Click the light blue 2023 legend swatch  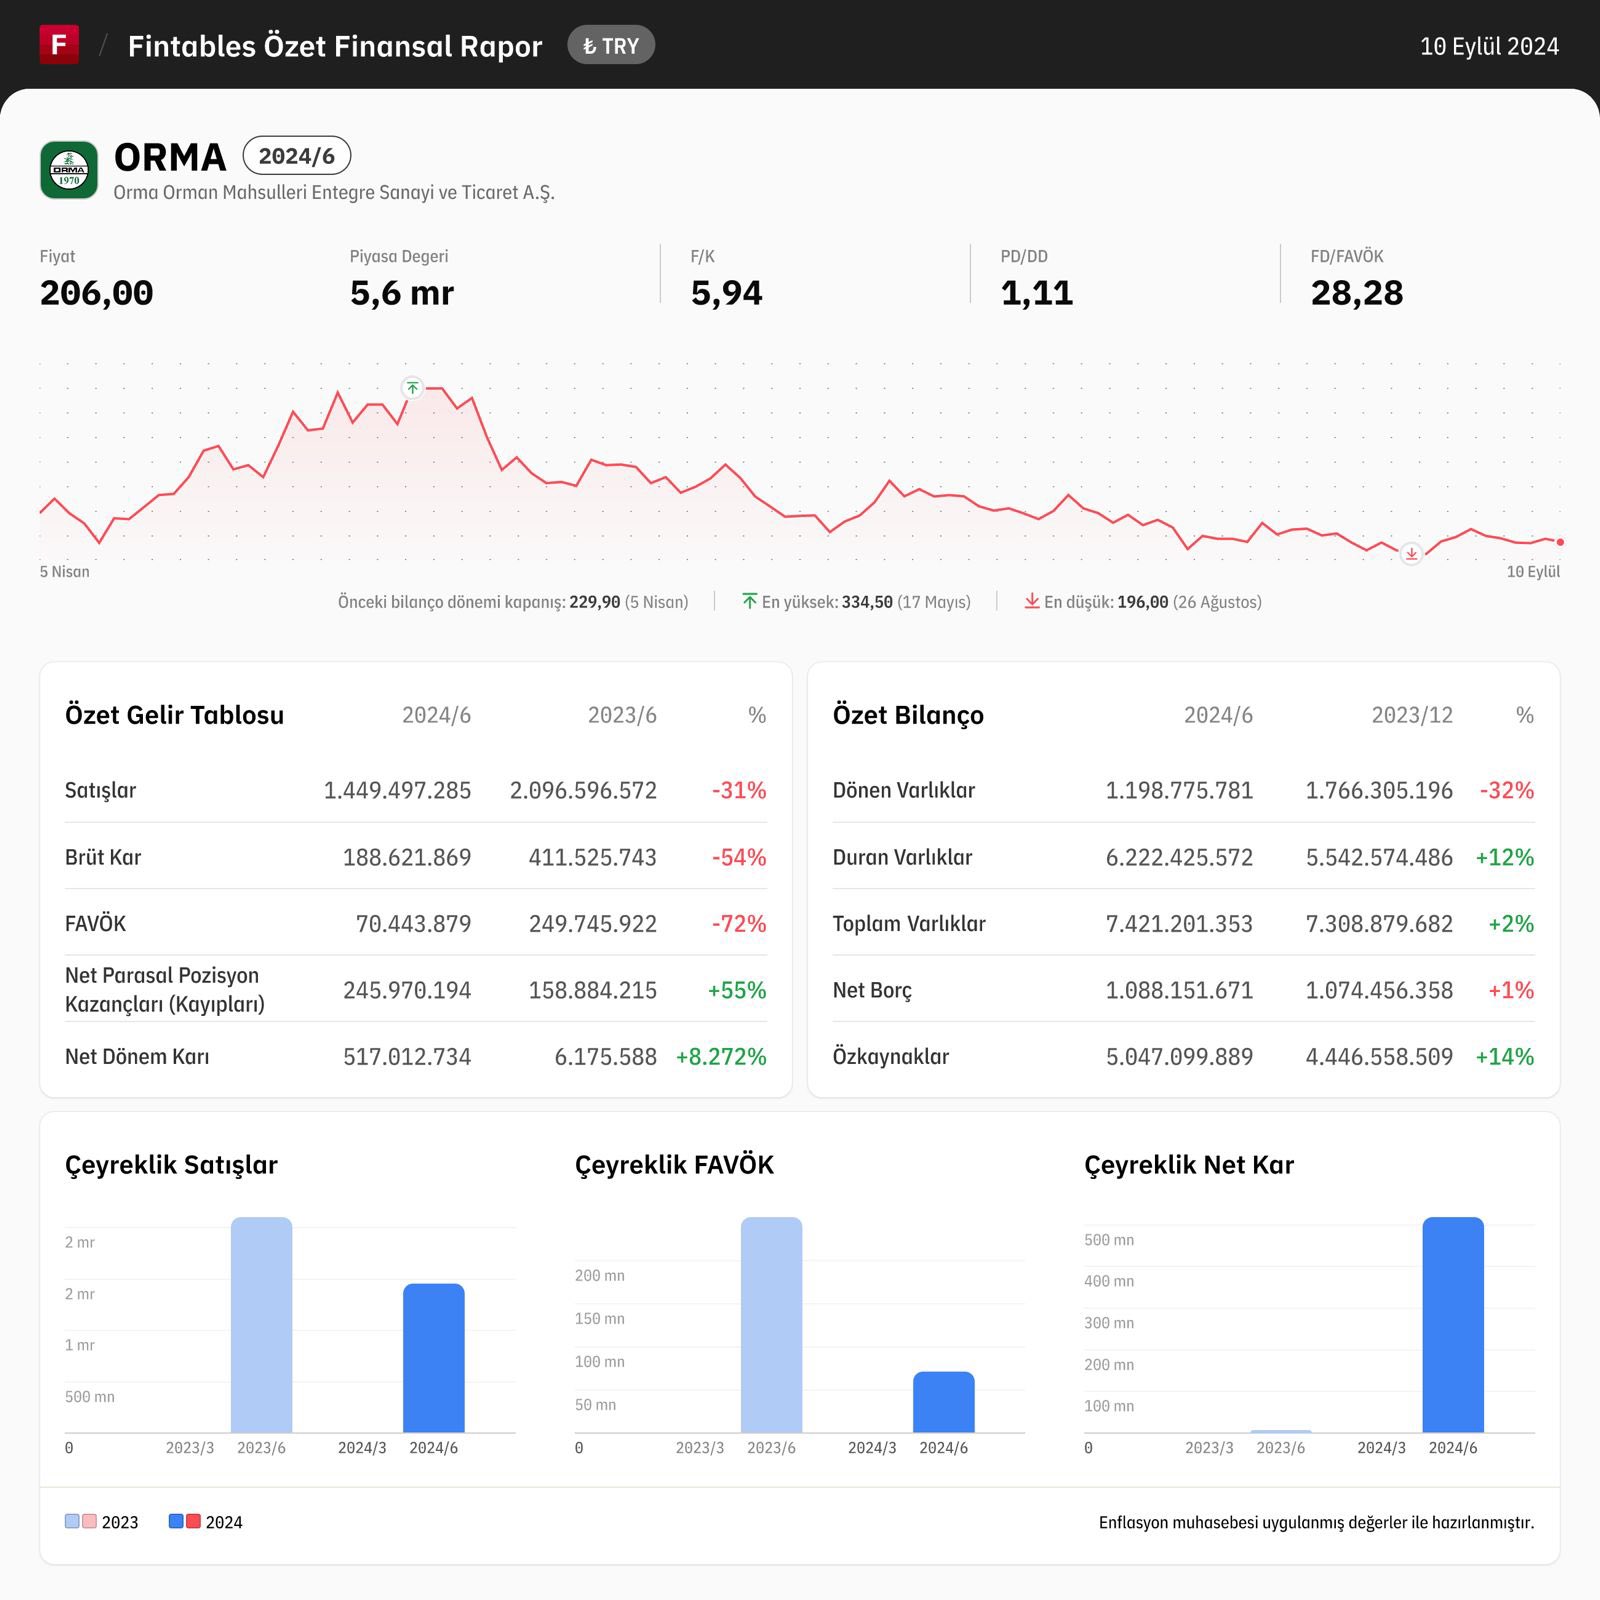coord(72,1521)
